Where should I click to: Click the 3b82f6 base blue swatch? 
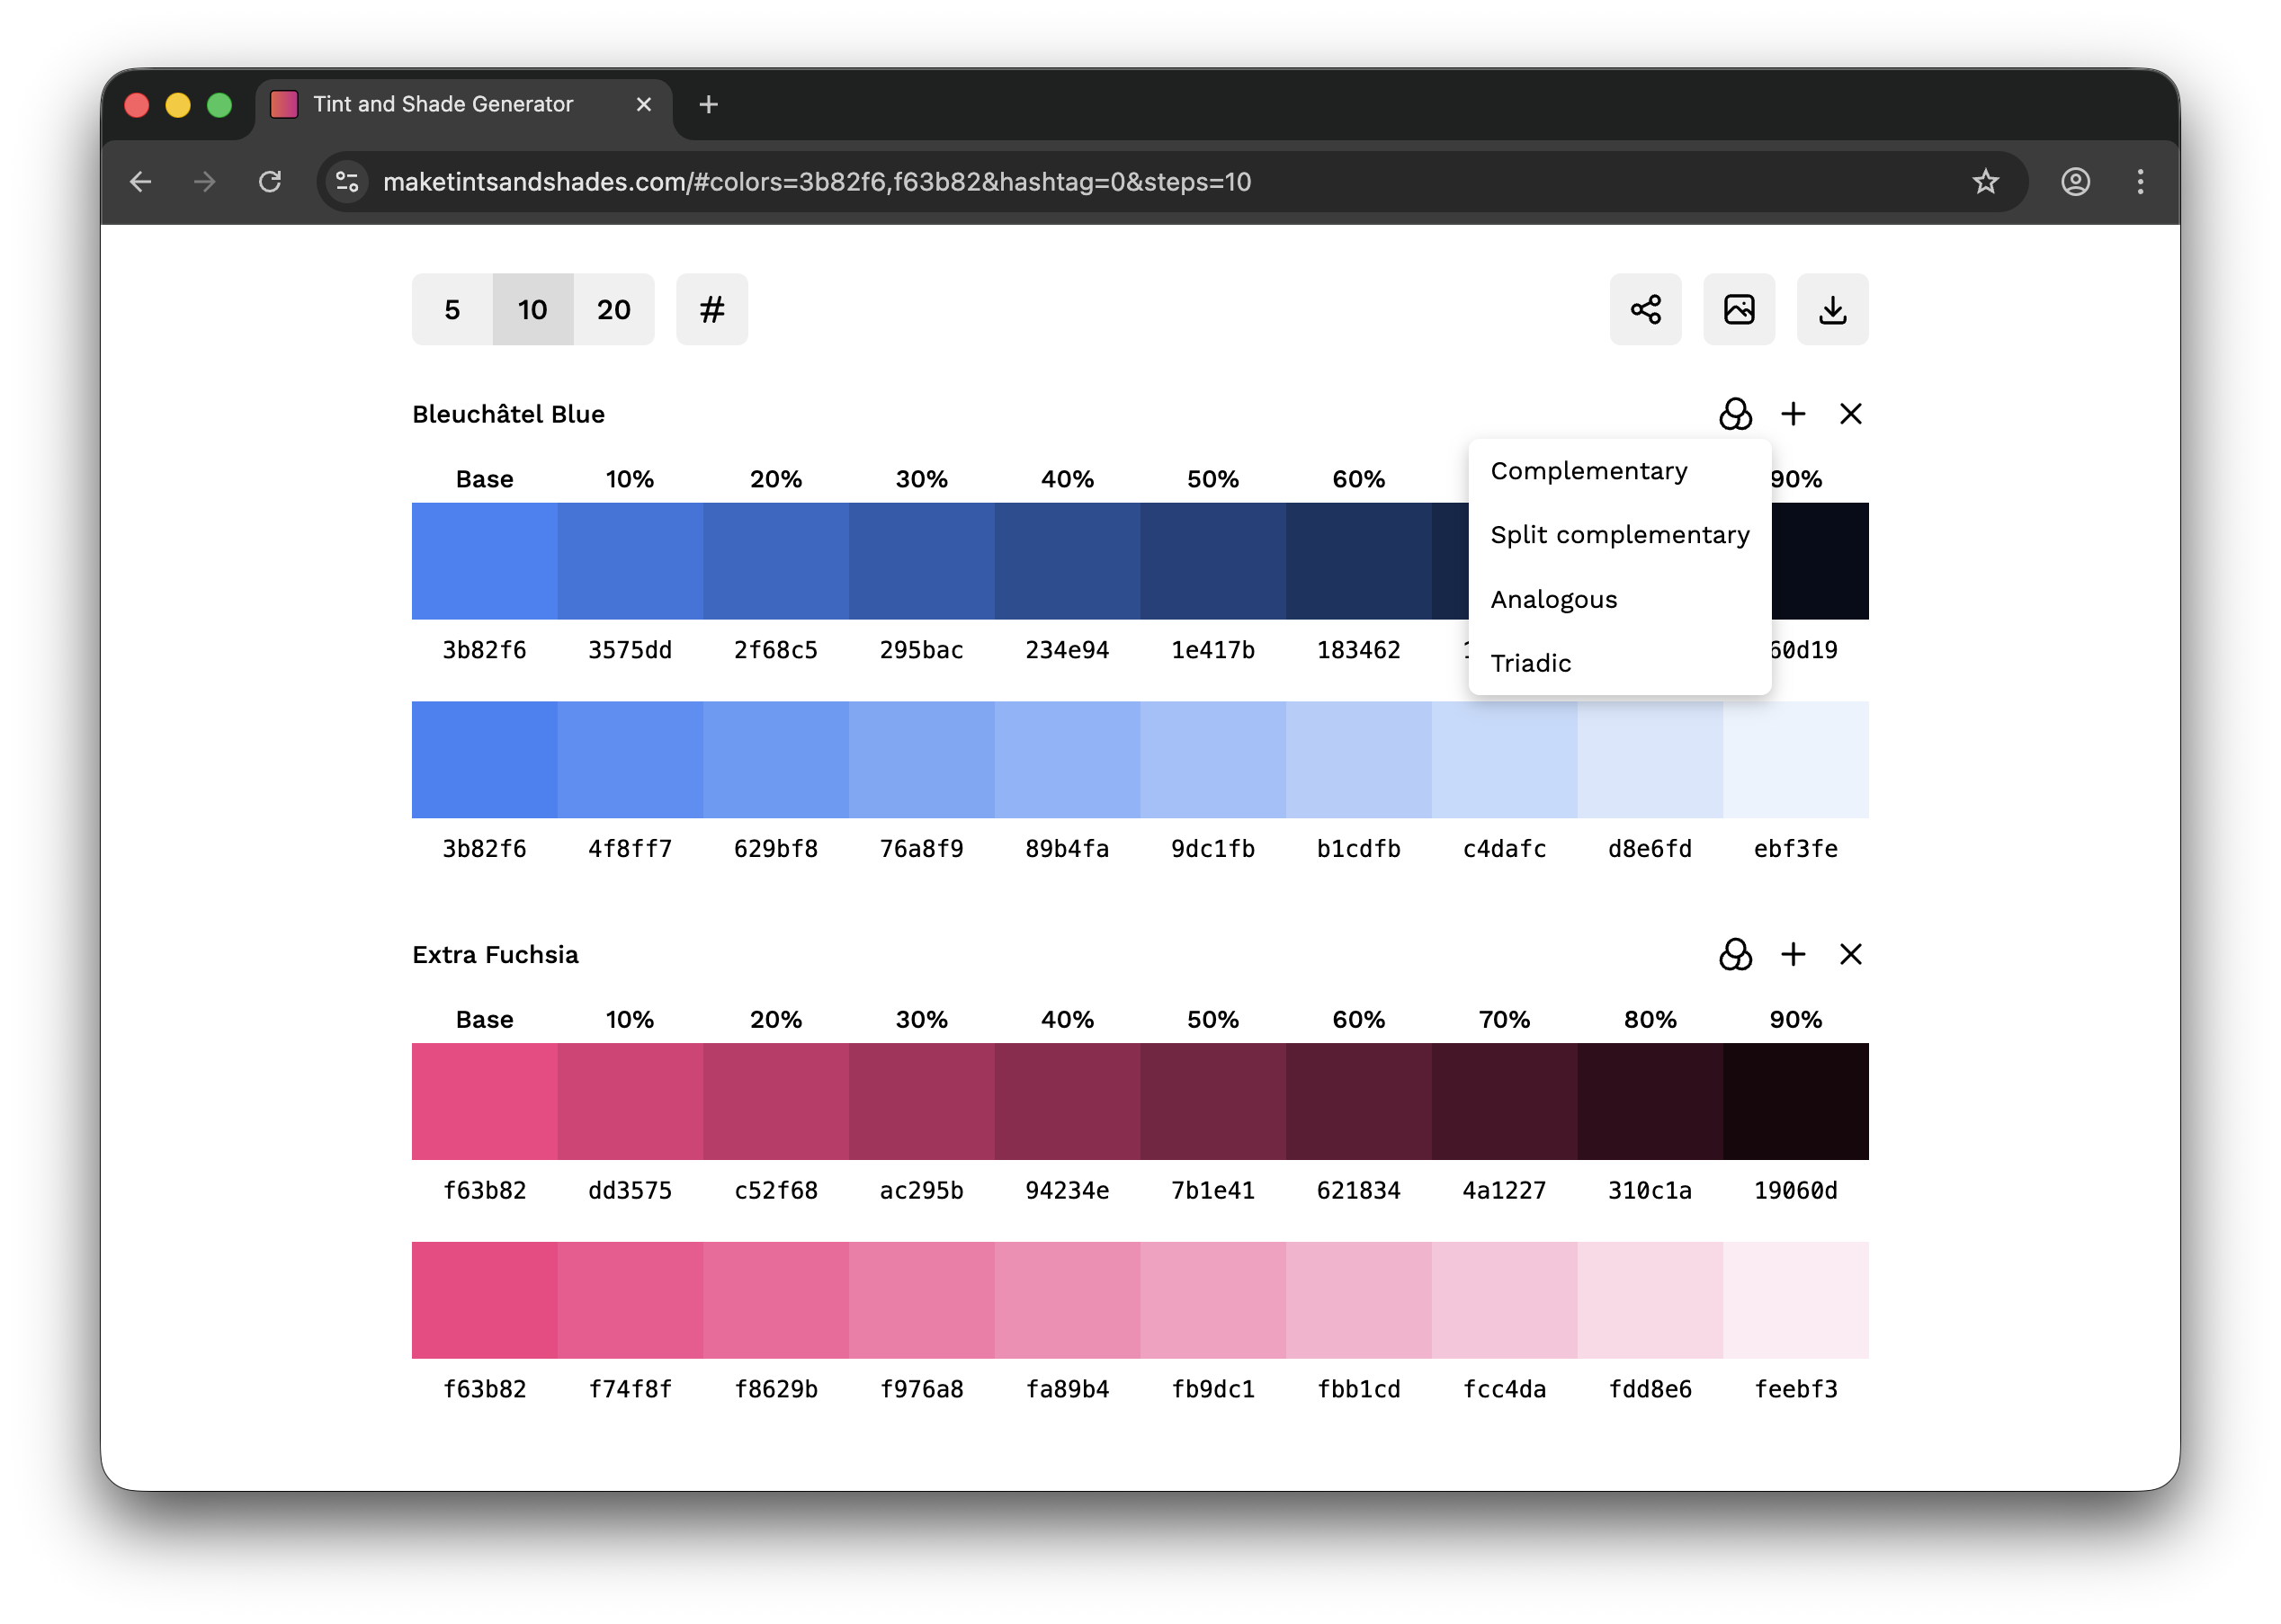[x=484, y=561]
